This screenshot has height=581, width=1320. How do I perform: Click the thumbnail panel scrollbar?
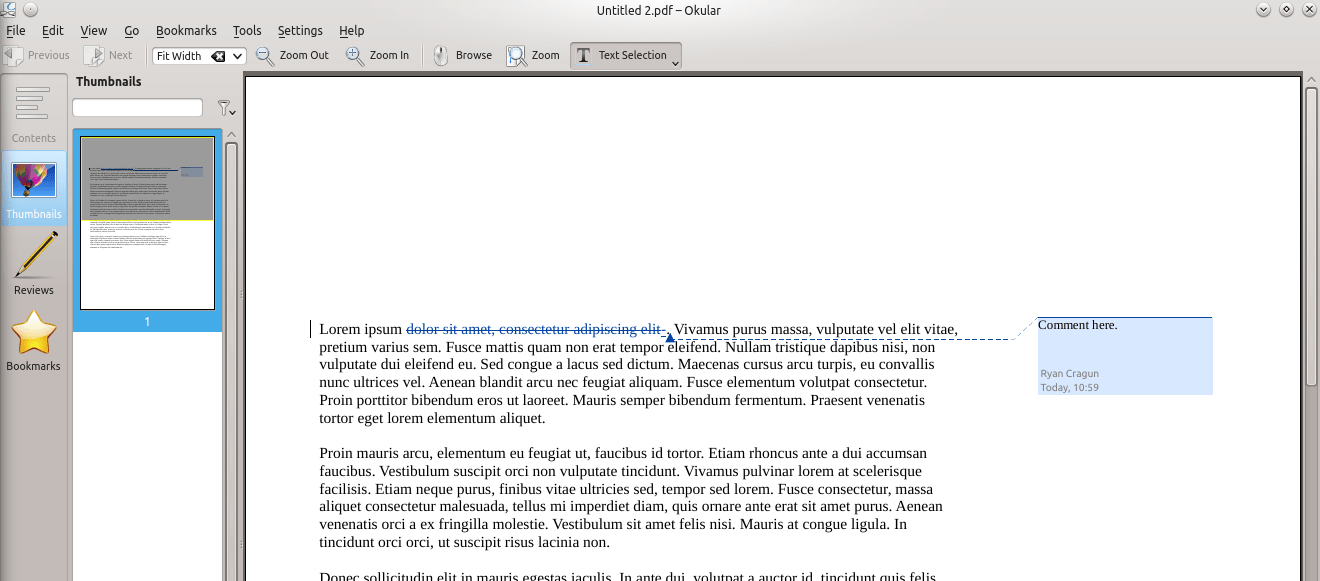[x=232, y=360]
